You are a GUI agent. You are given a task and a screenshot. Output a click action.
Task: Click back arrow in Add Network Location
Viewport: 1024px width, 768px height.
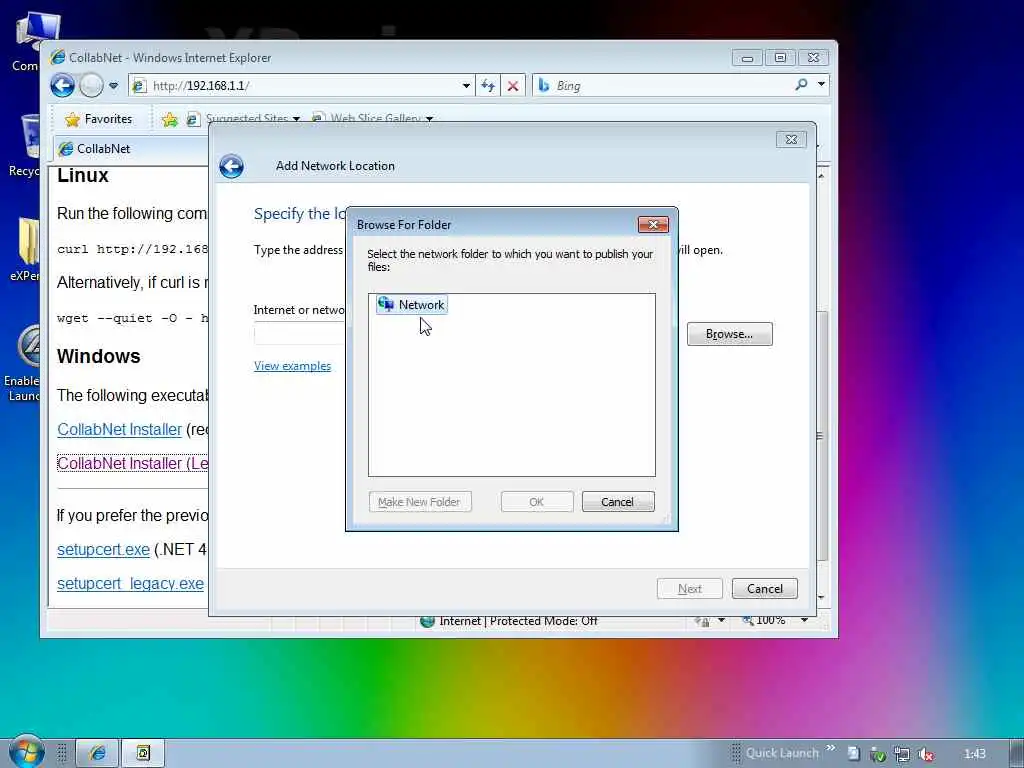231,166
